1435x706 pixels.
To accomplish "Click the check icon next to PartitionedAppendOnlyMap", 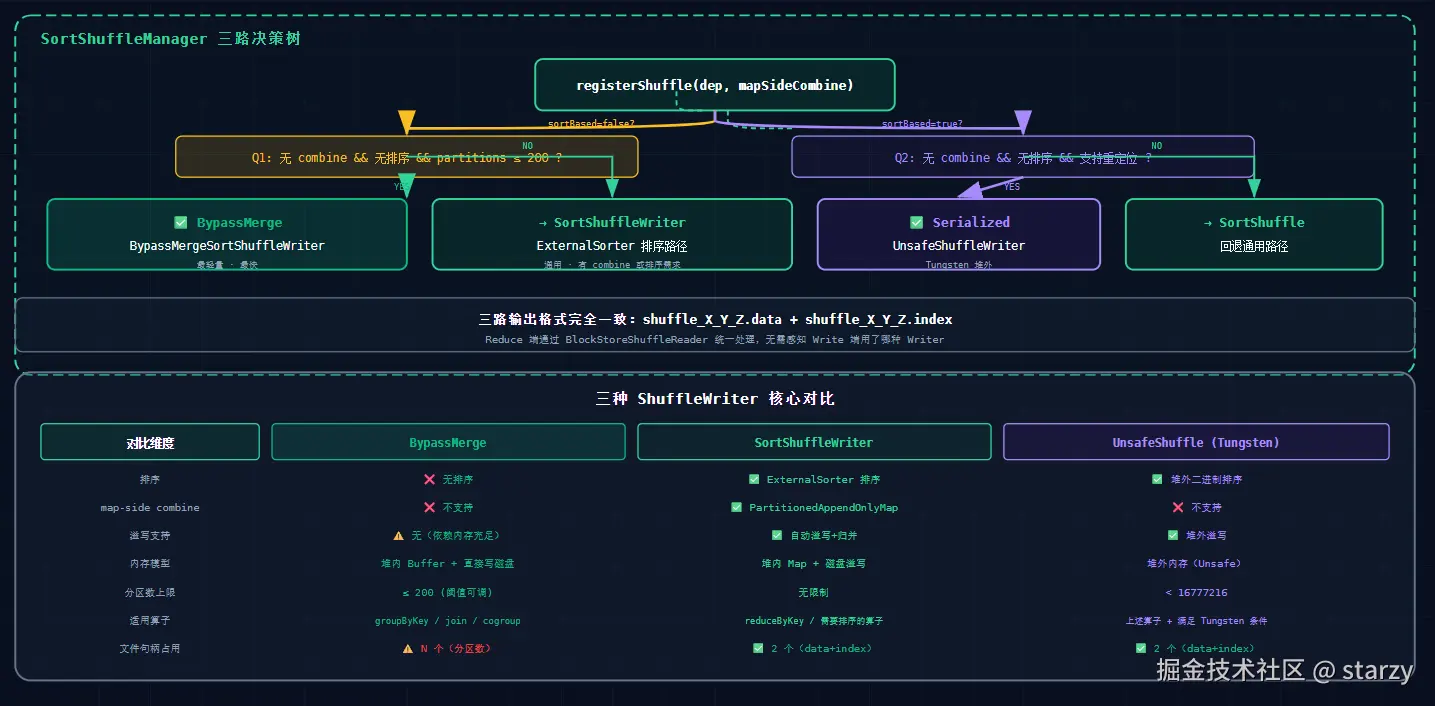I will point(737,508).
